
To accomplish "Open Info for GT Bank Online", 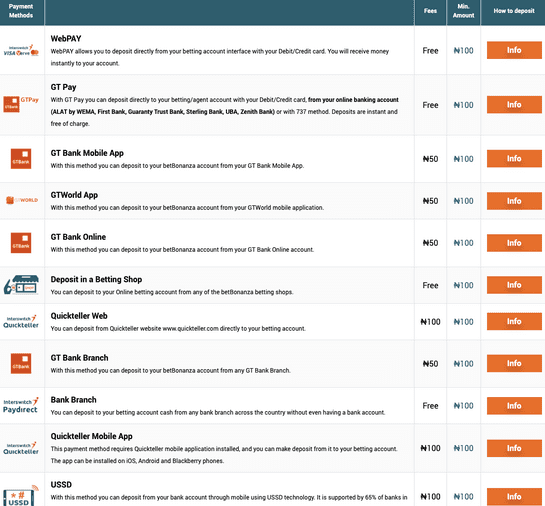I will 514,243.
